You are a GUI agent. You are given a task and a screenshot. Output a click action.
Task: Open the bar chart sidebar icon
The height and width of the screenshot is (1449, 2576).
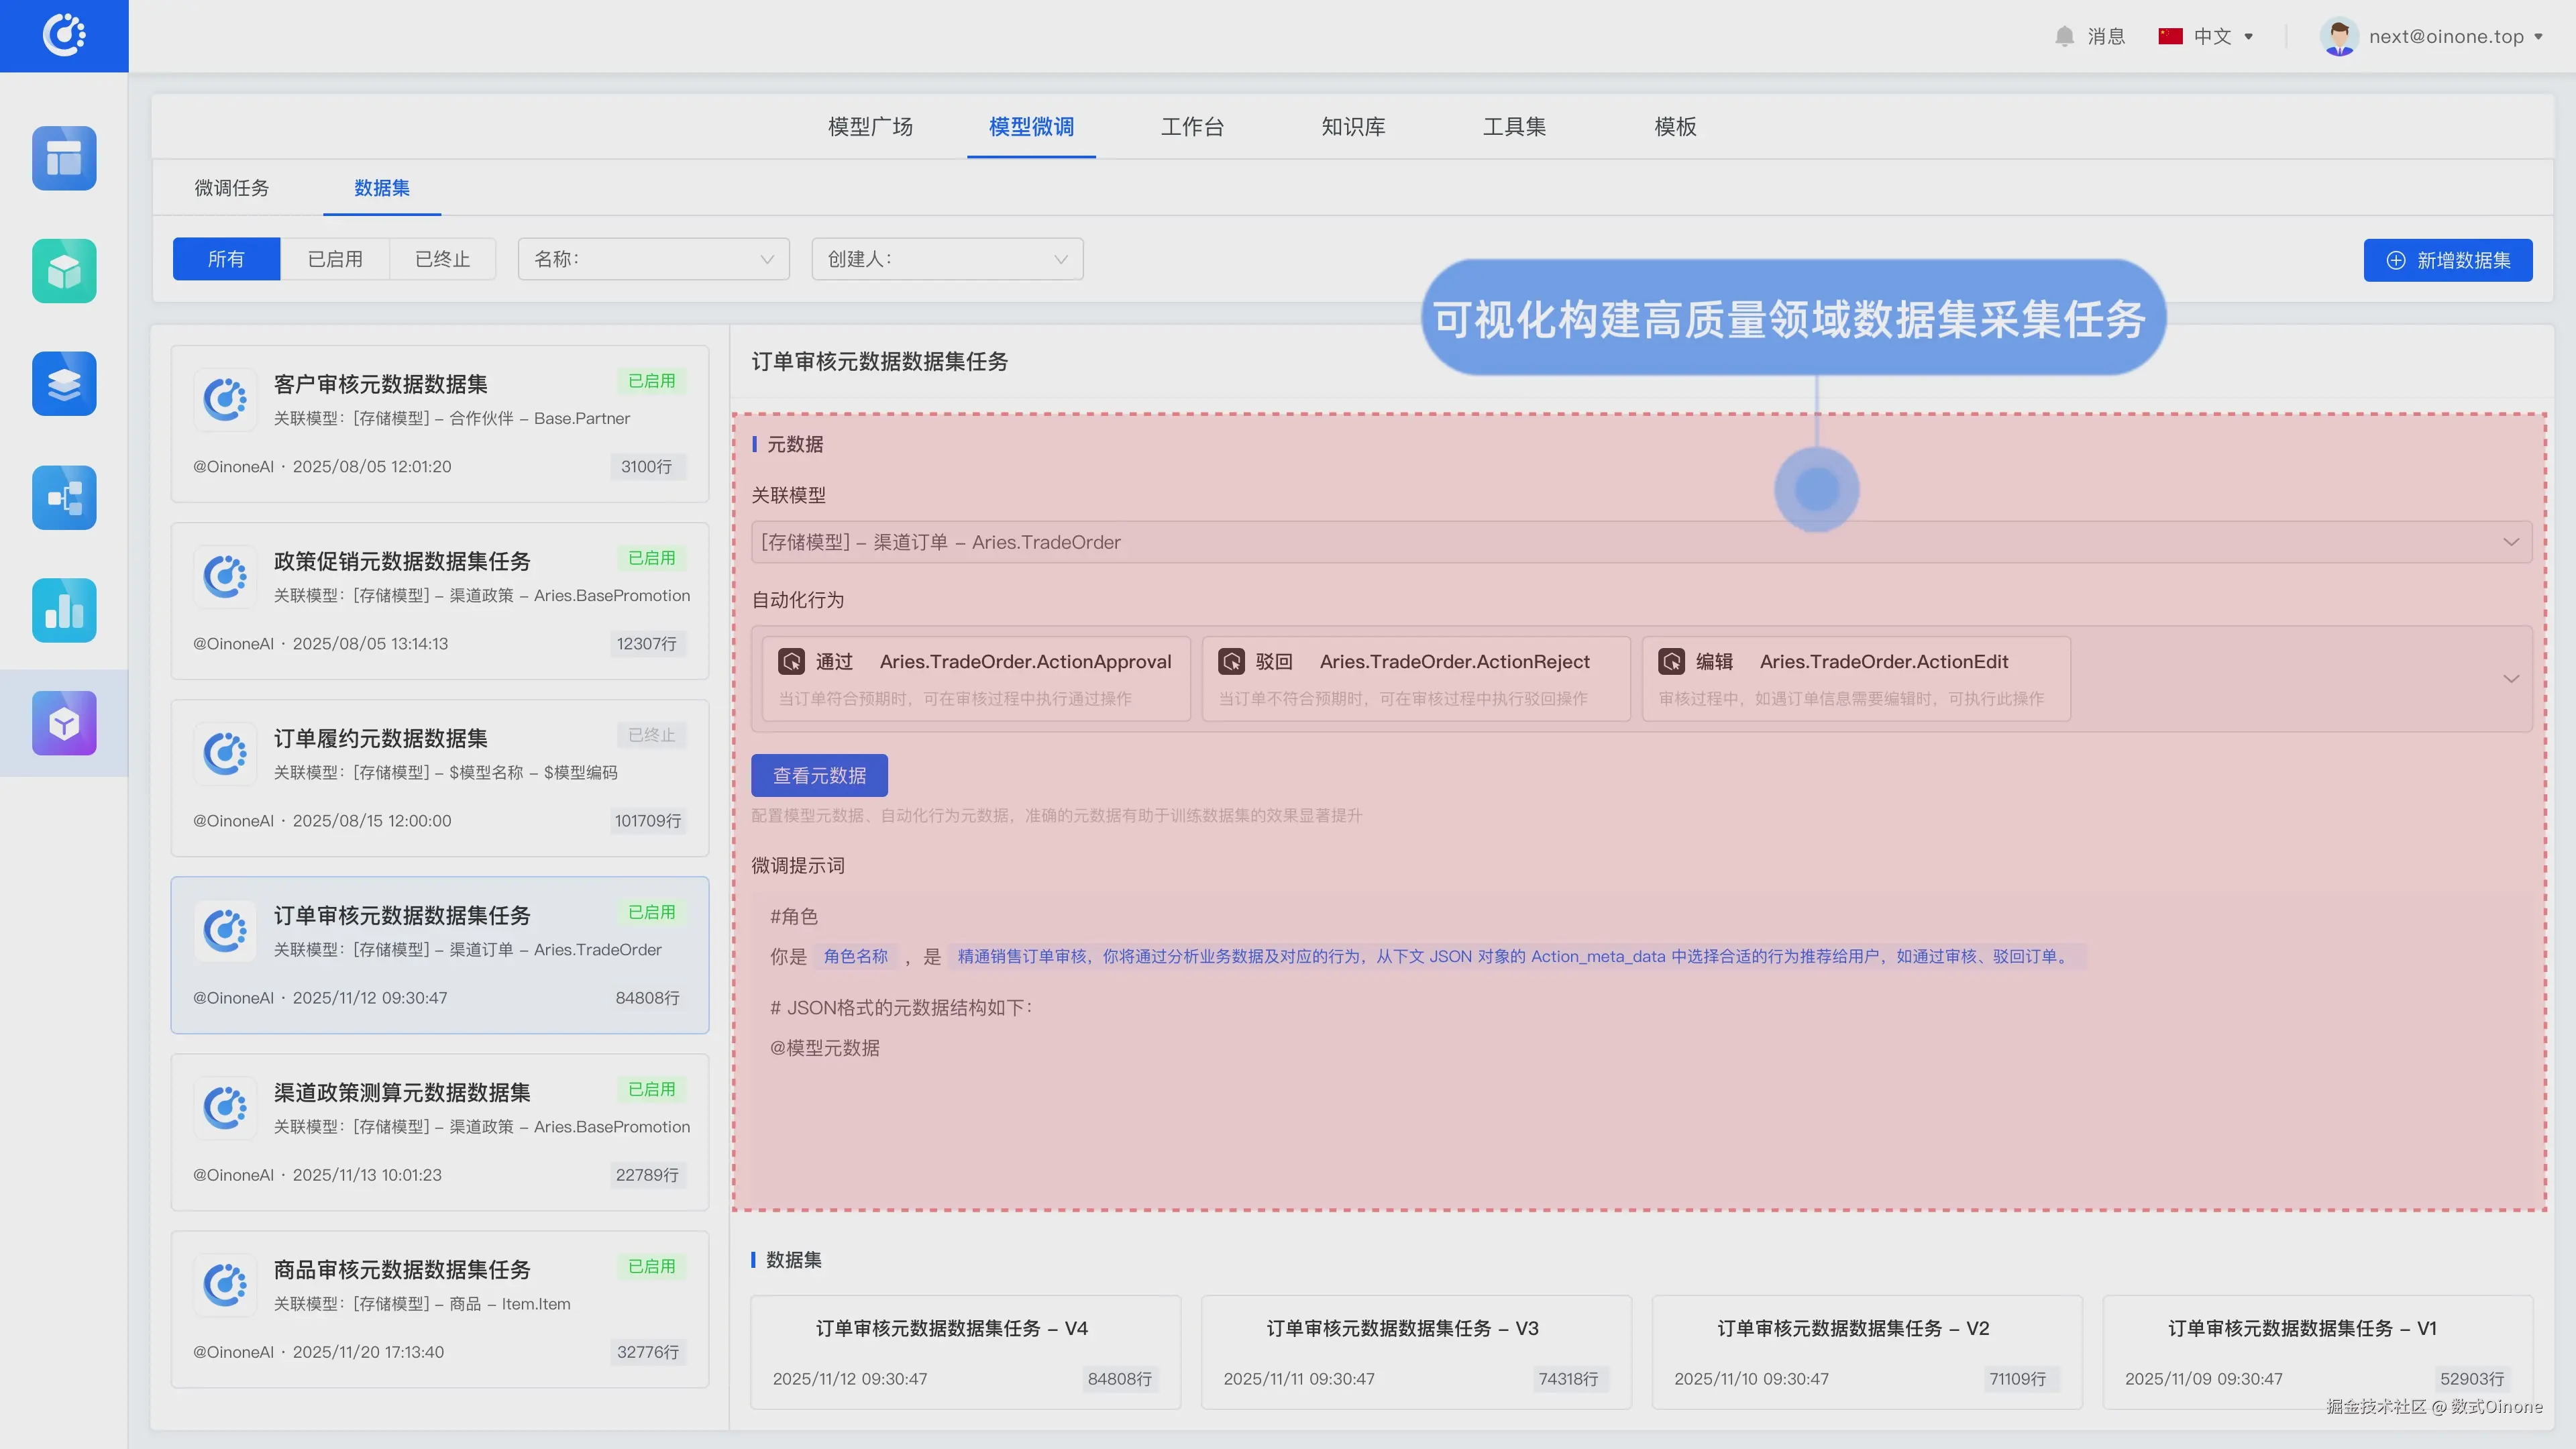(x=64, y=610)
